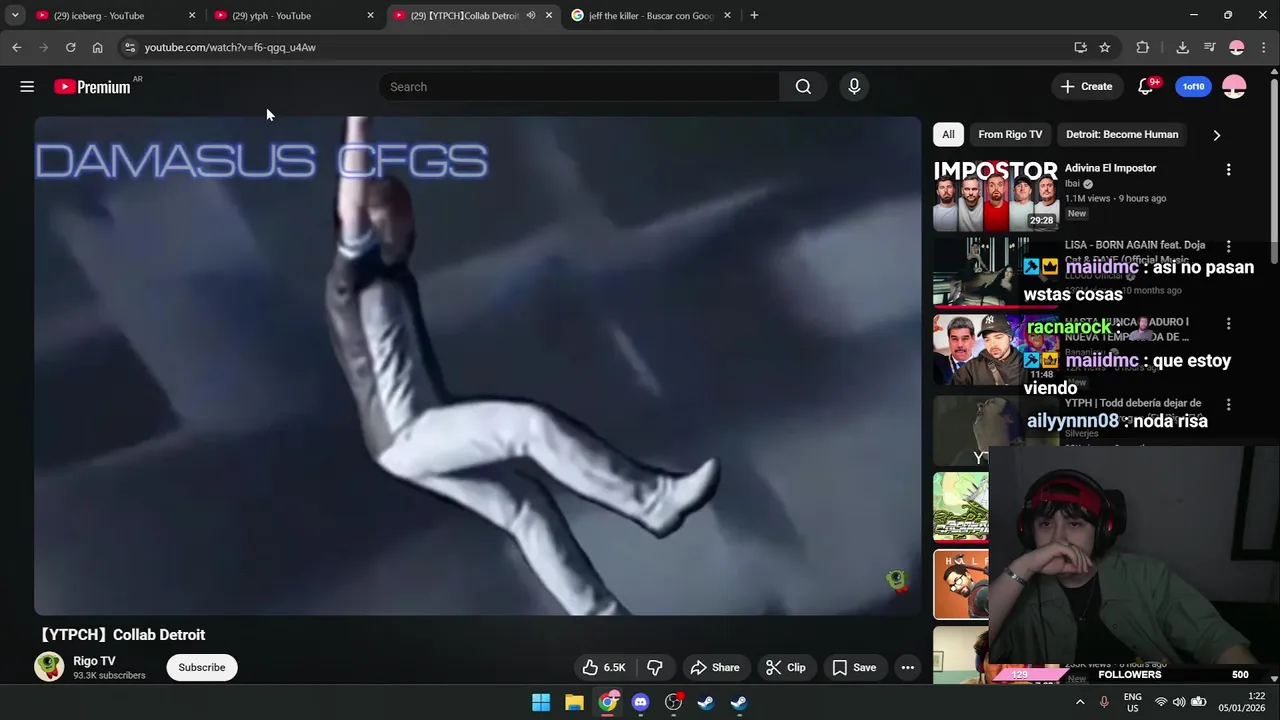Show hidden system tray icons
1280x720 pixels.
point(1079,702)
